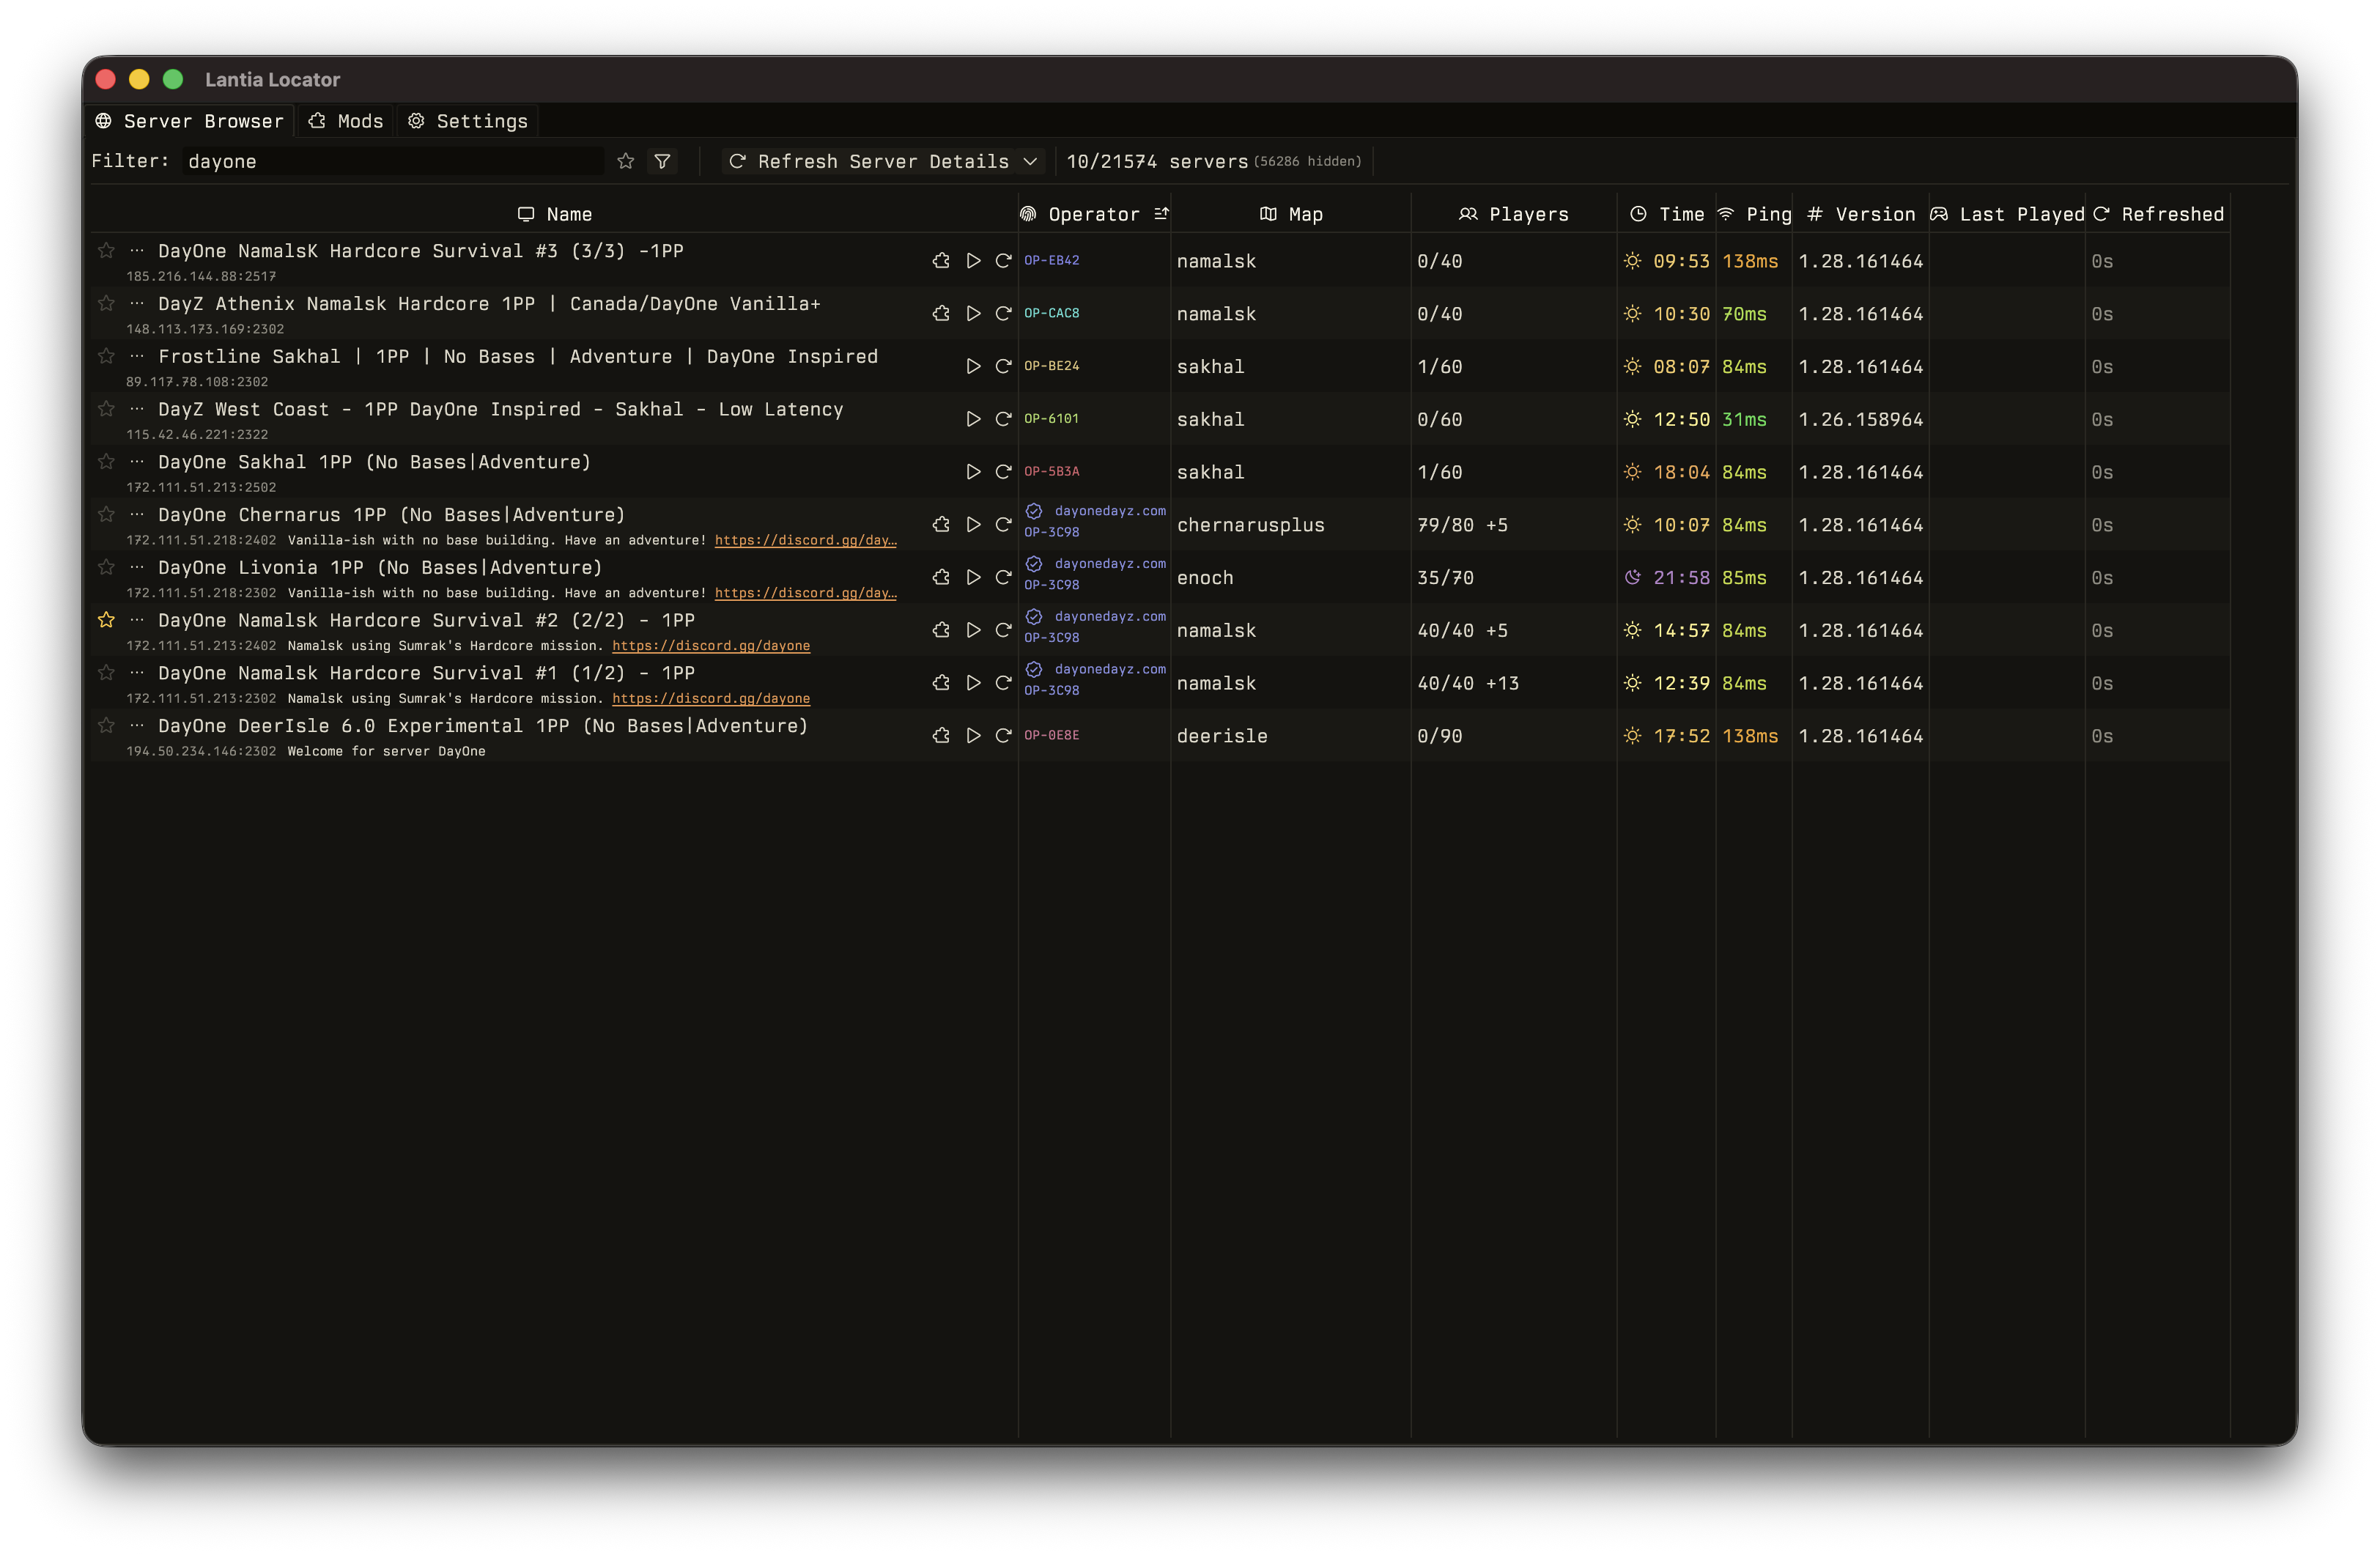
Task: Select the Mods tab puzzle icon
Action: [x=317, y=121]
